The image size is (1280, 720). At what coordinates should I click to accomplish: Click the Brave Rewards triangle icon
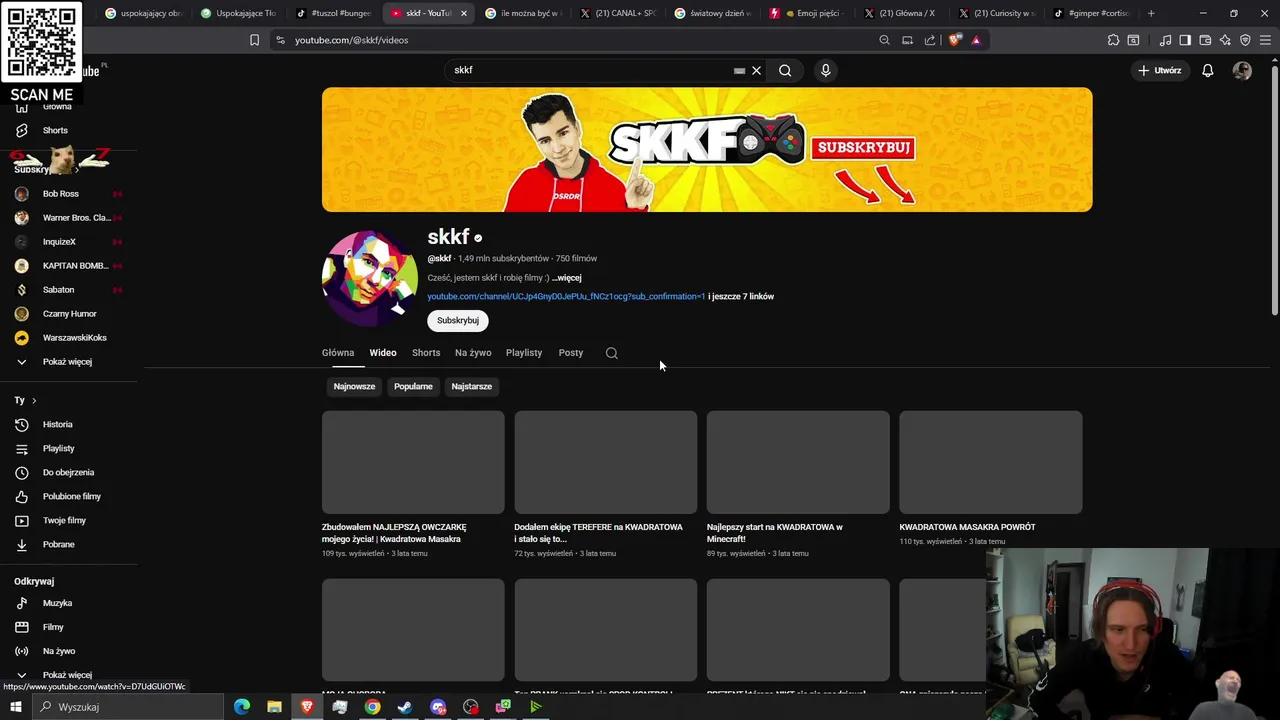(x=976, y=40)
